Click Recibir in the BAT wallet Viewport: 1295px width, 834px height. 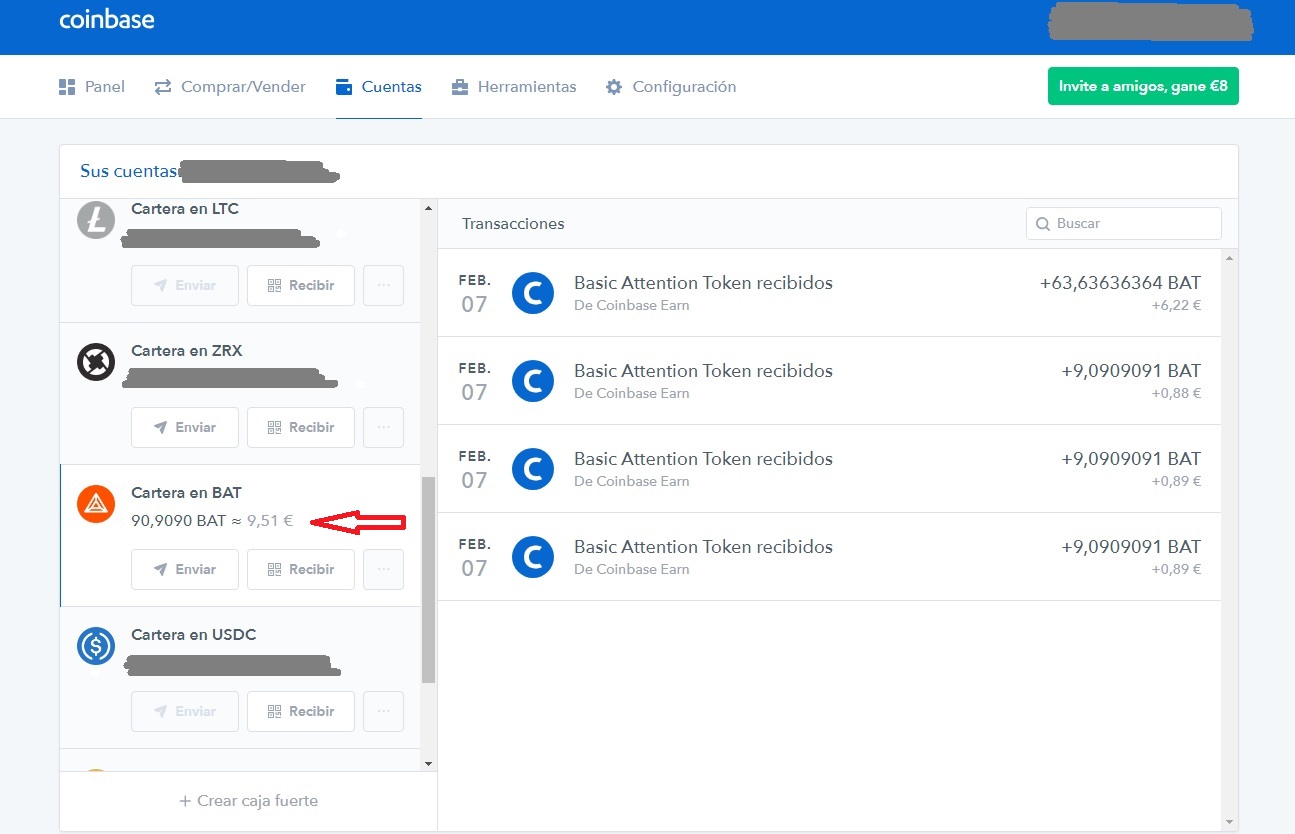point(301,569)
